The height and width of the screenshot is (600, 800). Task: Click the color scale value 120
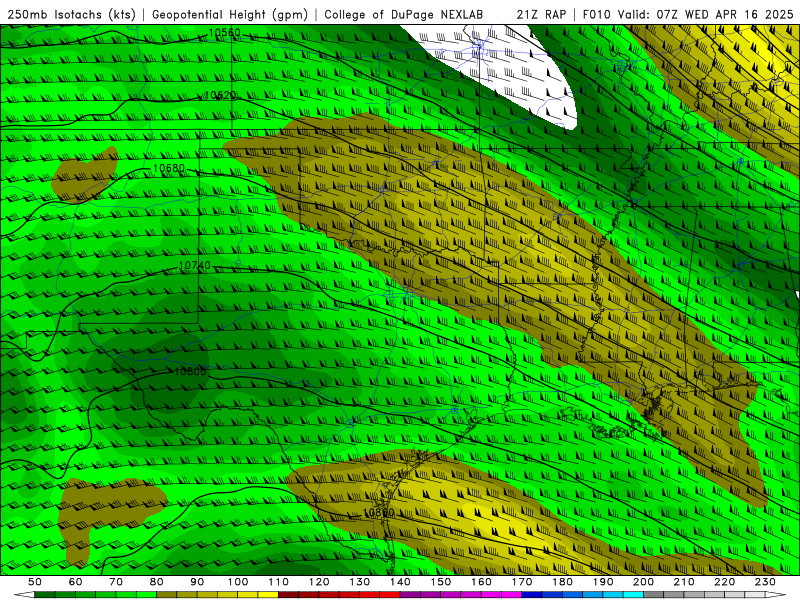point(319,582)
